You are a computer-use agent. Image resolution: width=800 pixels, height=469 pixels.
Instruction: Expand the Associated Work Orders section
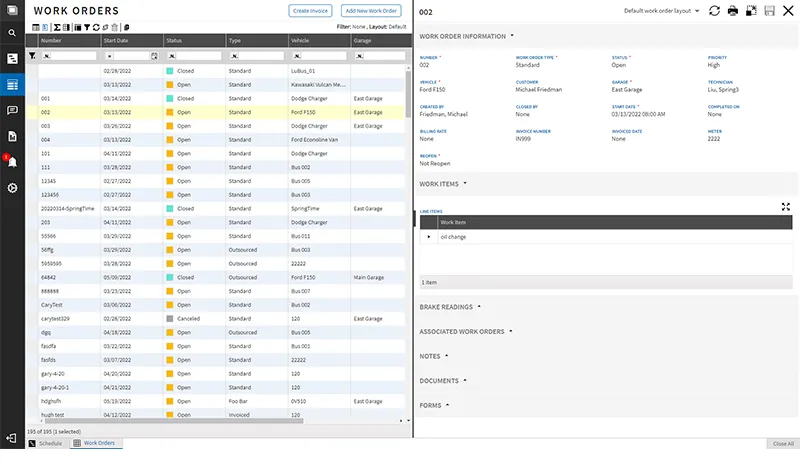pyautogui.click(x=465, y=331)
